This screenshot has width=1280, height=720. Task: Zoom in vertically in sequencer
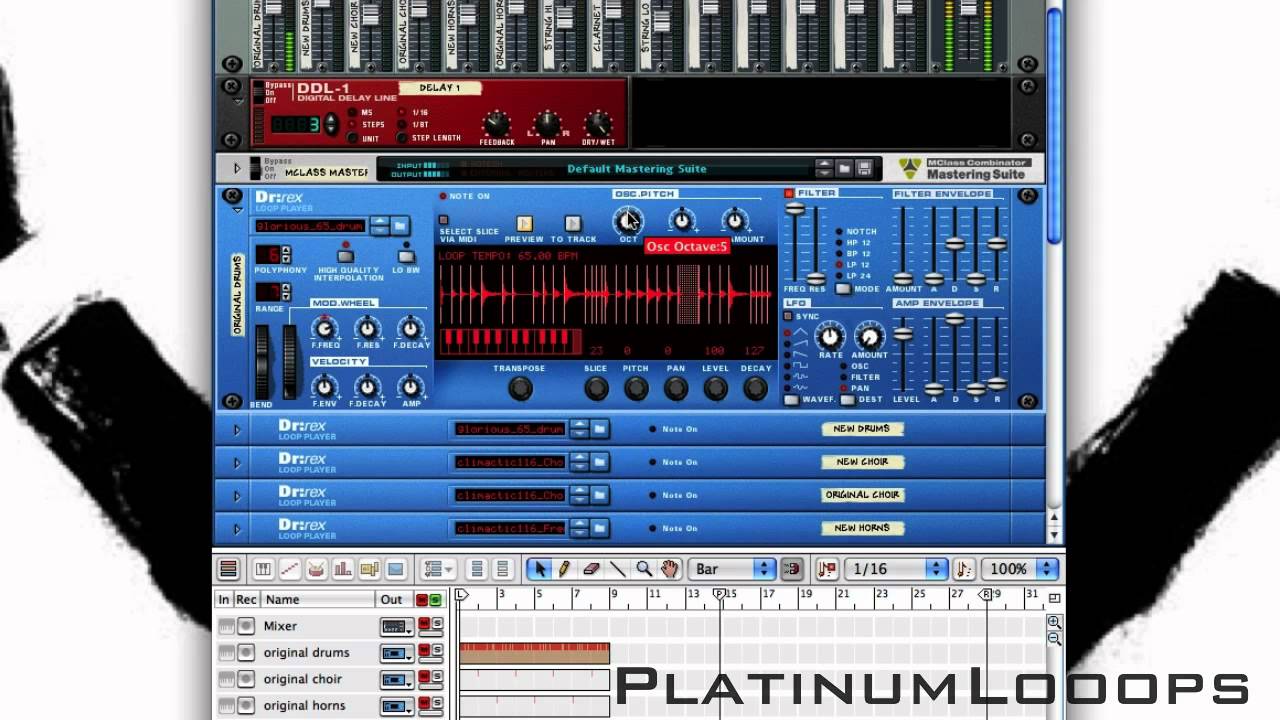click(1054, 622)
